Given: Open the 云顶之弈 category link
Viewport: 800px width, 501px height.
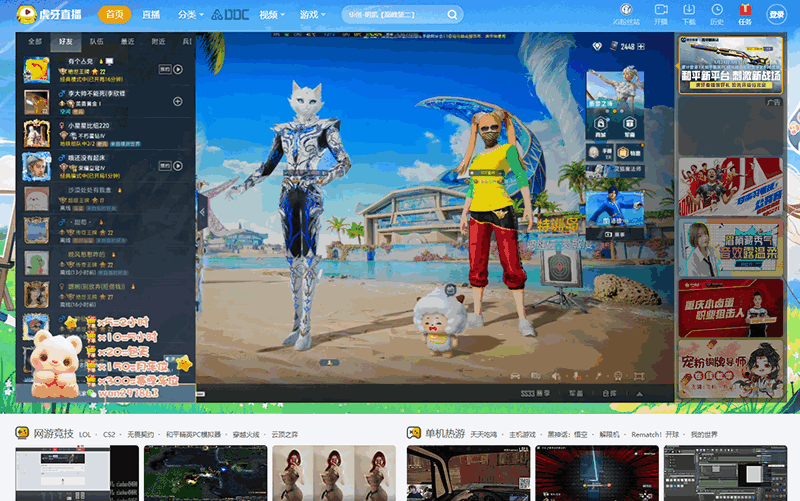Looking at the screenshot, I should coord(284,435).
